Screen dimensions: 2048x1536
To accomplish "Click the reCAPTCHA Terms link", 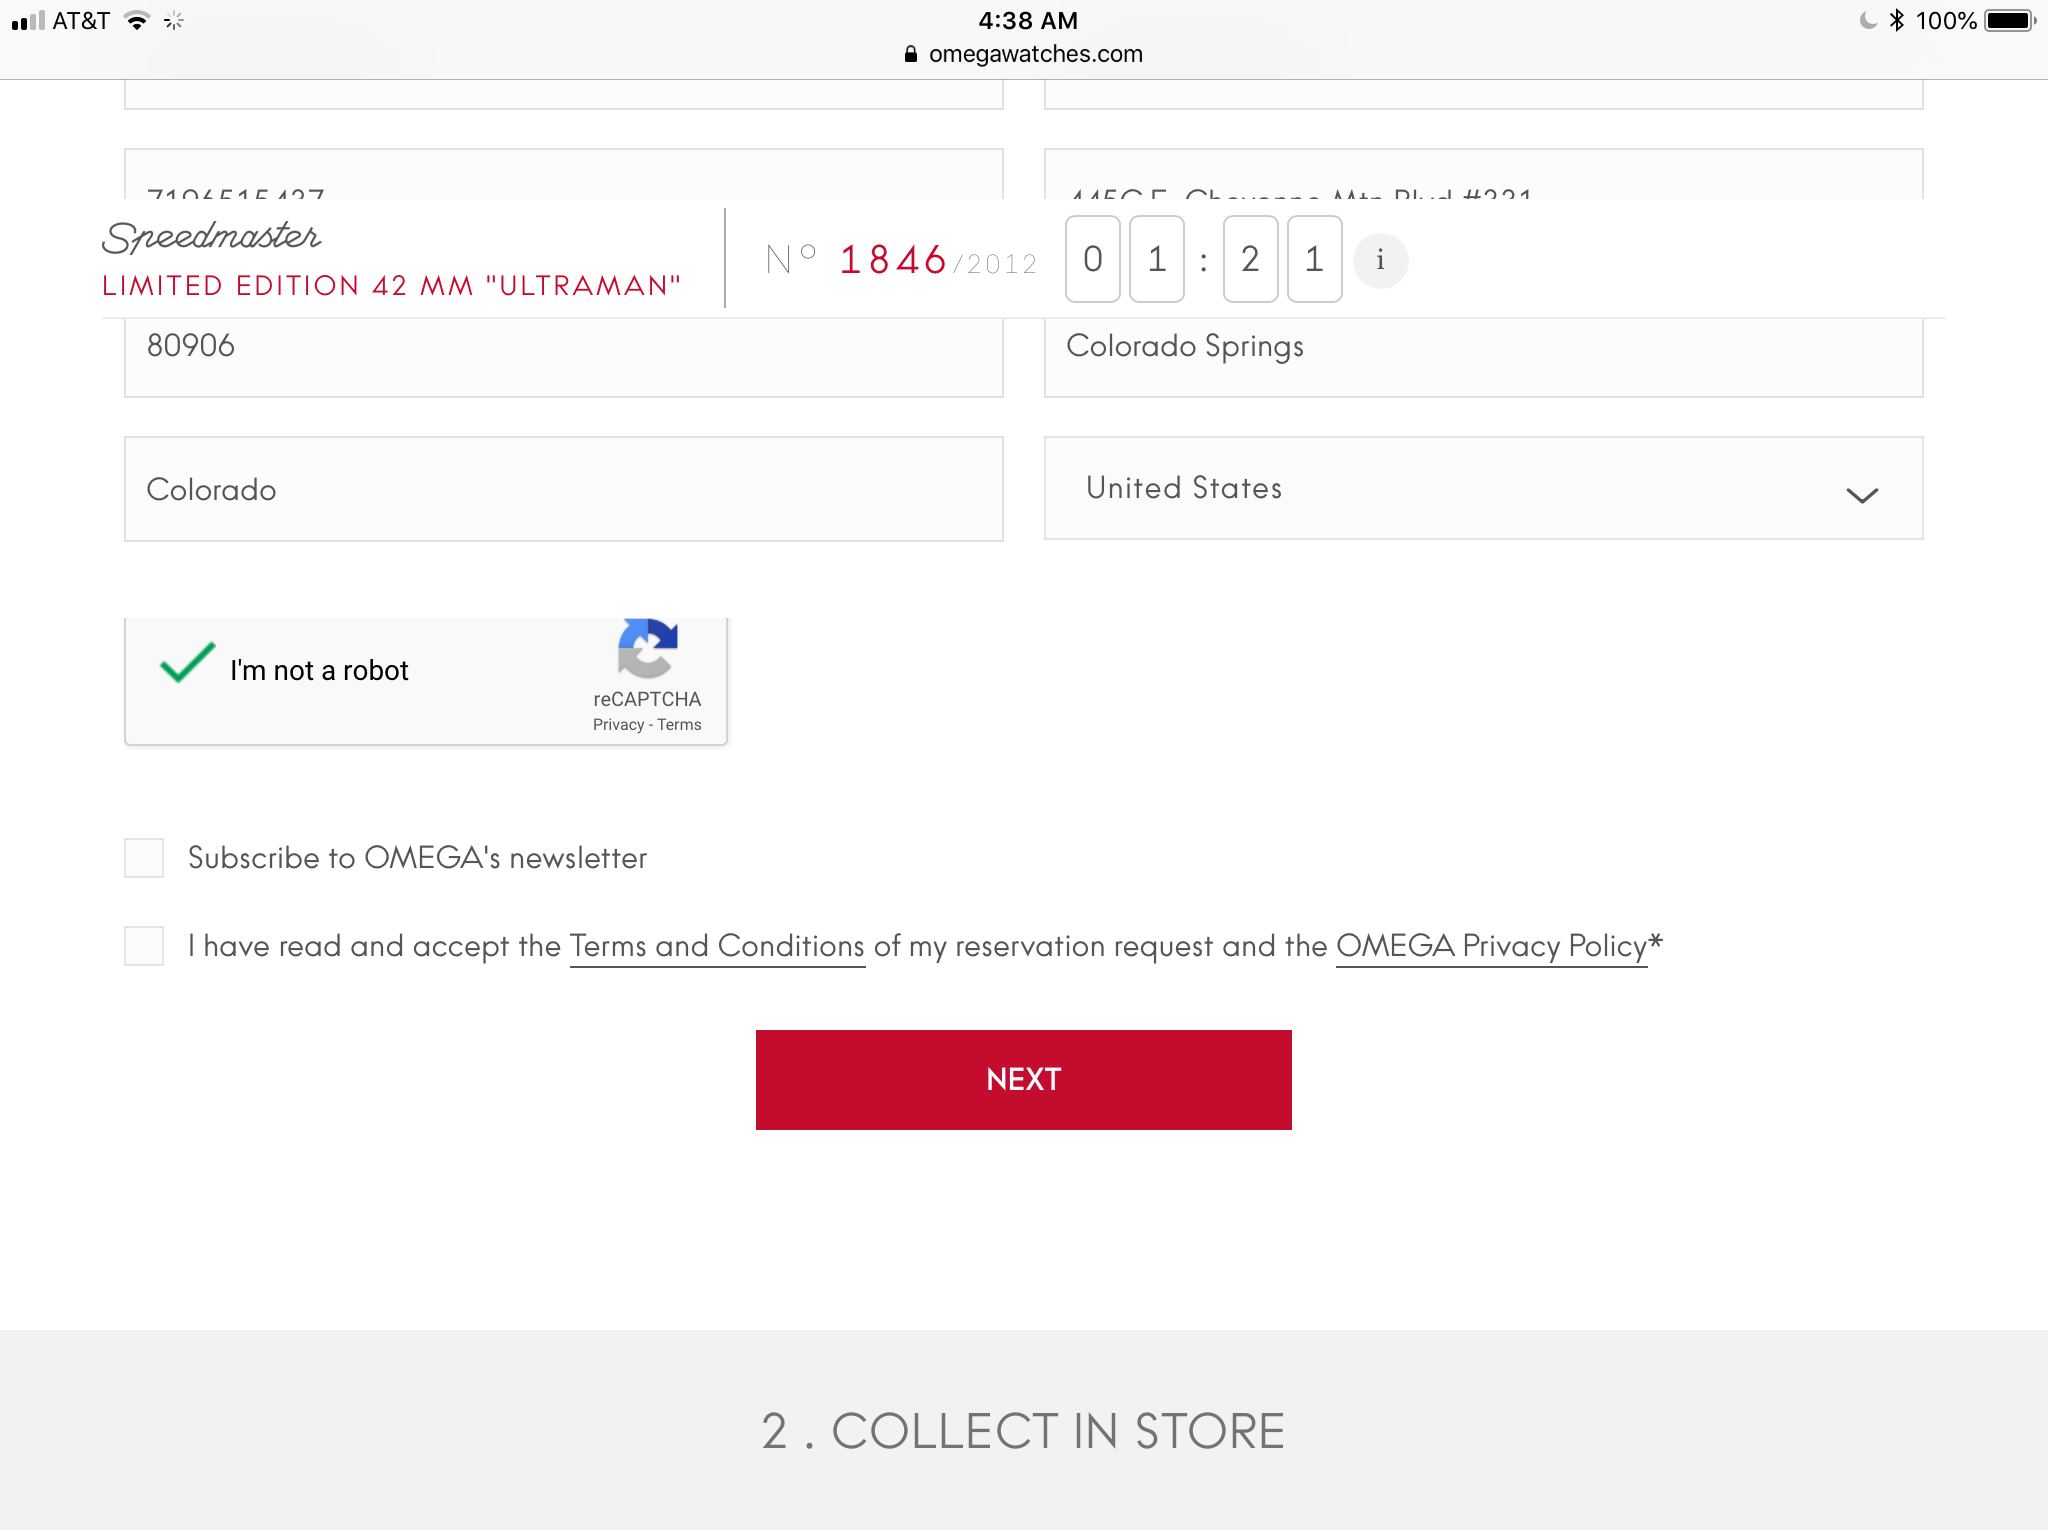I will pos(679,725).
